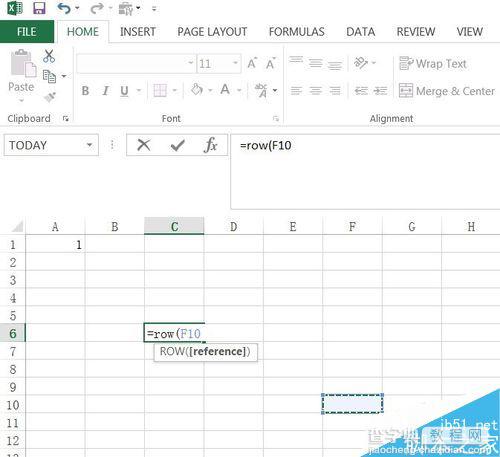The height and width of the screenshot is (457, 500).
Task: Switch to the FORMULAS tab
Action: 297,32
